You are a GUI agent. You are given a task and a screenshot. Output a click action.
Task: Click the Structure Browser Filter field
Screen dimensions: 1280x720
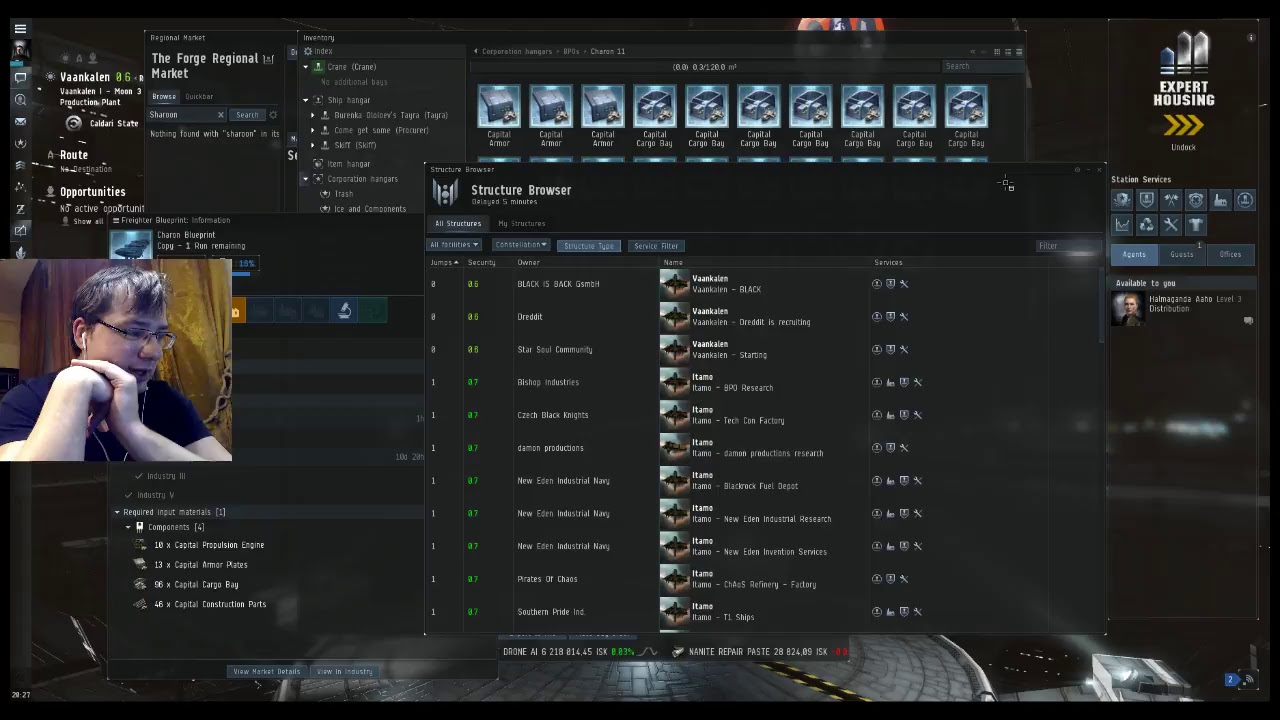pyautogui.click(x=1067, y=246)
